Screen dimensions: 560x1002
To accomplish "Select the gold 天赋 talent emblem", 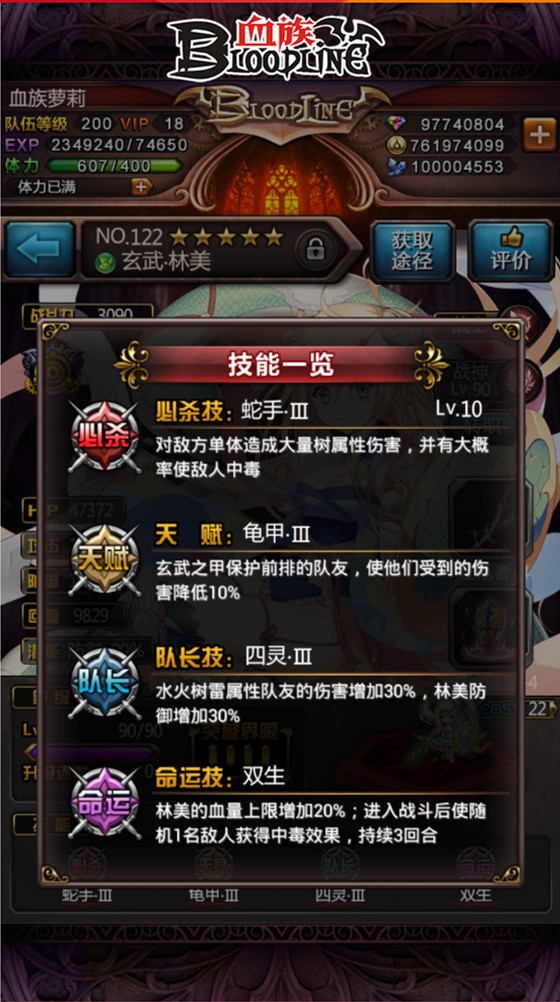I will click(105, 560).
